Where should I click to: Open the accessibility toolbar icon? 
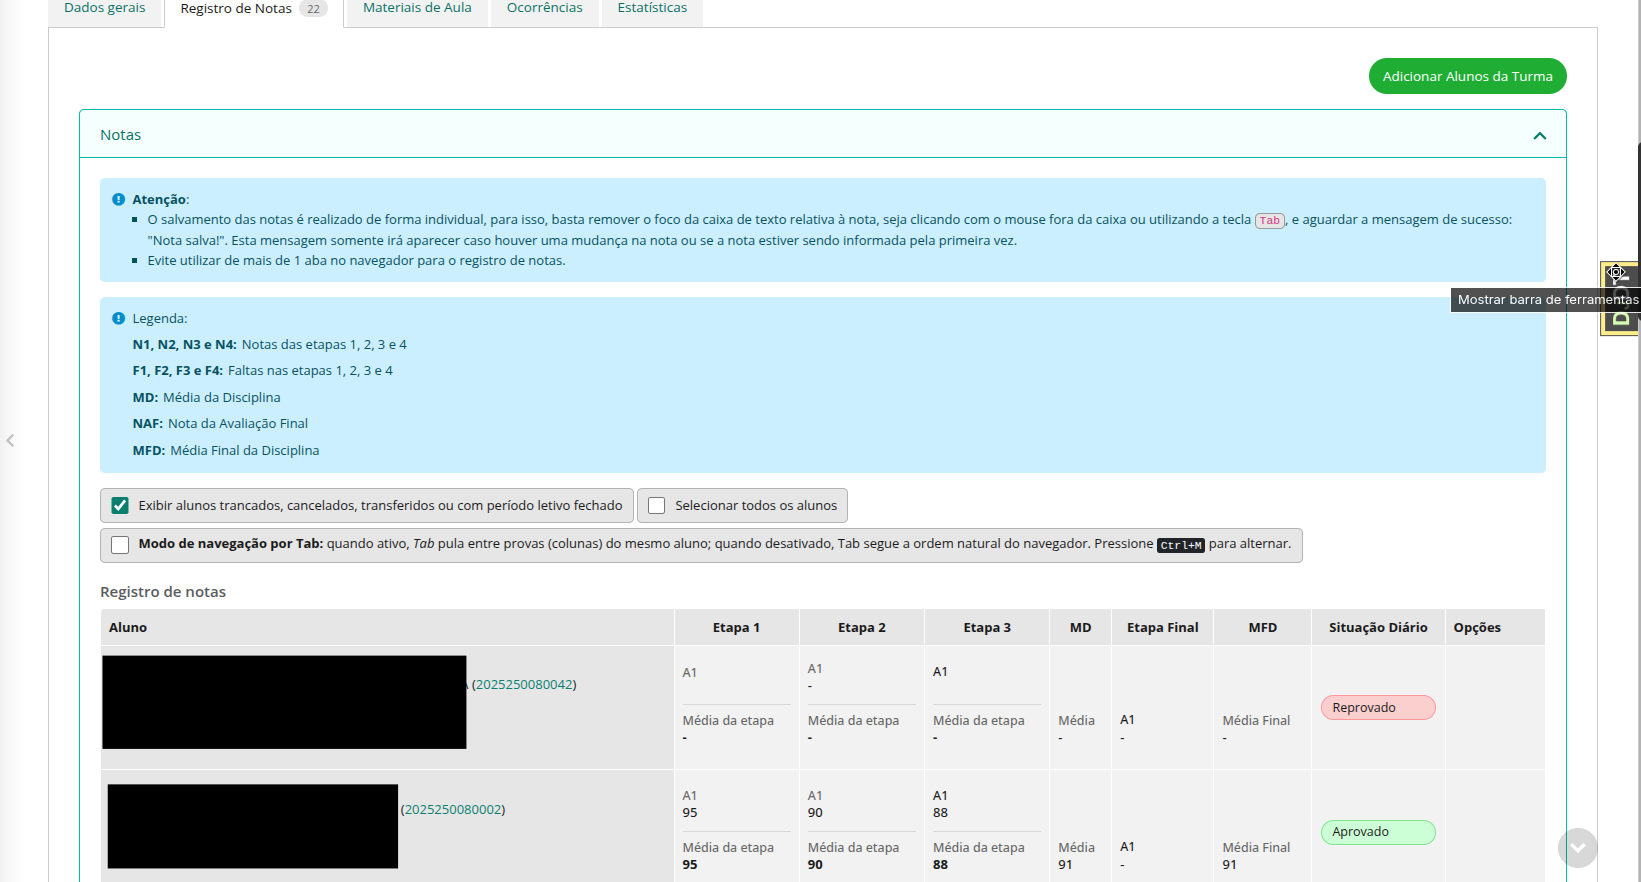click(1616, 274)
